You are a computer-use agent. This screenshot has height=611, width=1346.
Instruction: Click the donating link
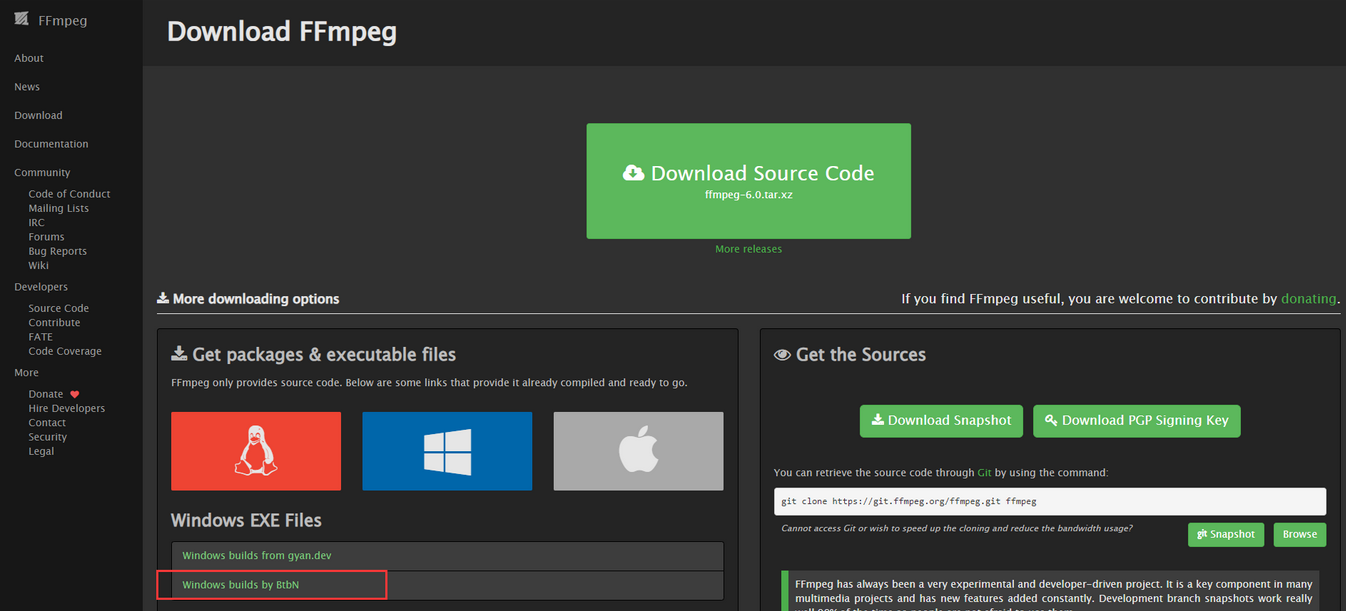pyautogui.click(x=1309, y=298)
